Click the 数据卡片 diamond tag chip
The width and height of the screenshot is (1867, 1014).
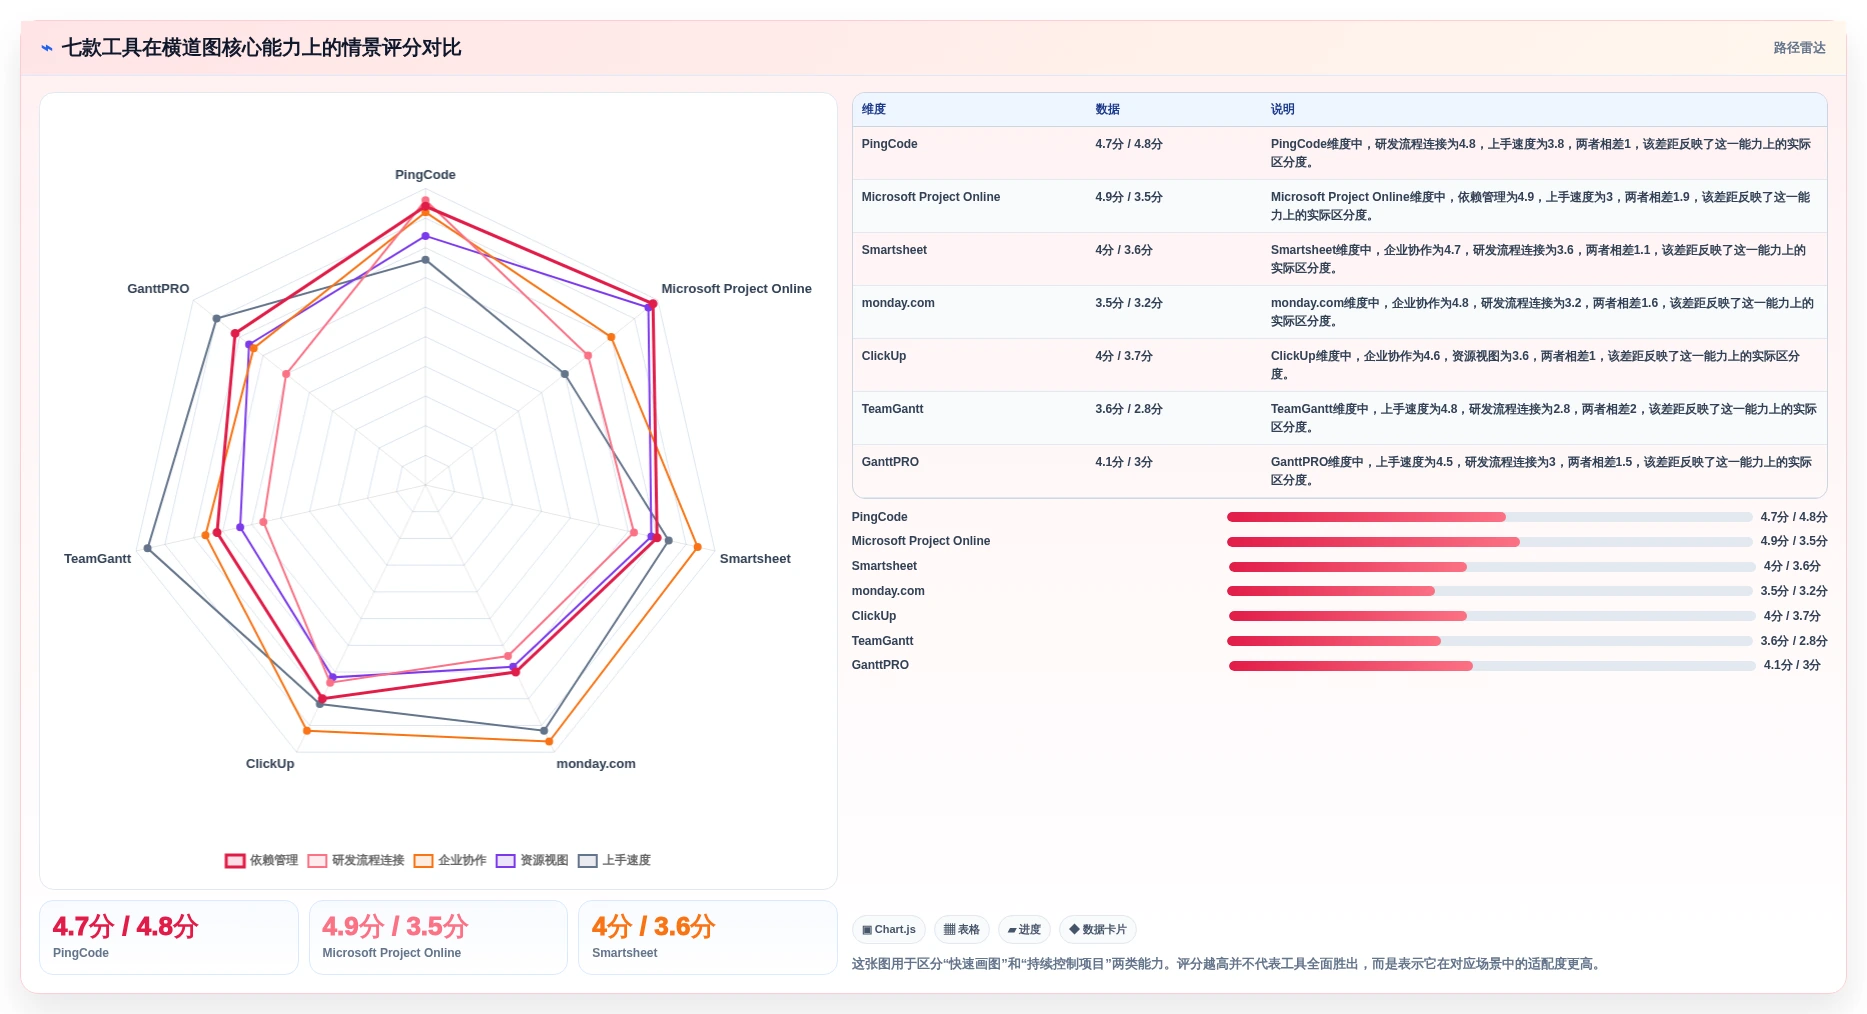(1098, 930)
